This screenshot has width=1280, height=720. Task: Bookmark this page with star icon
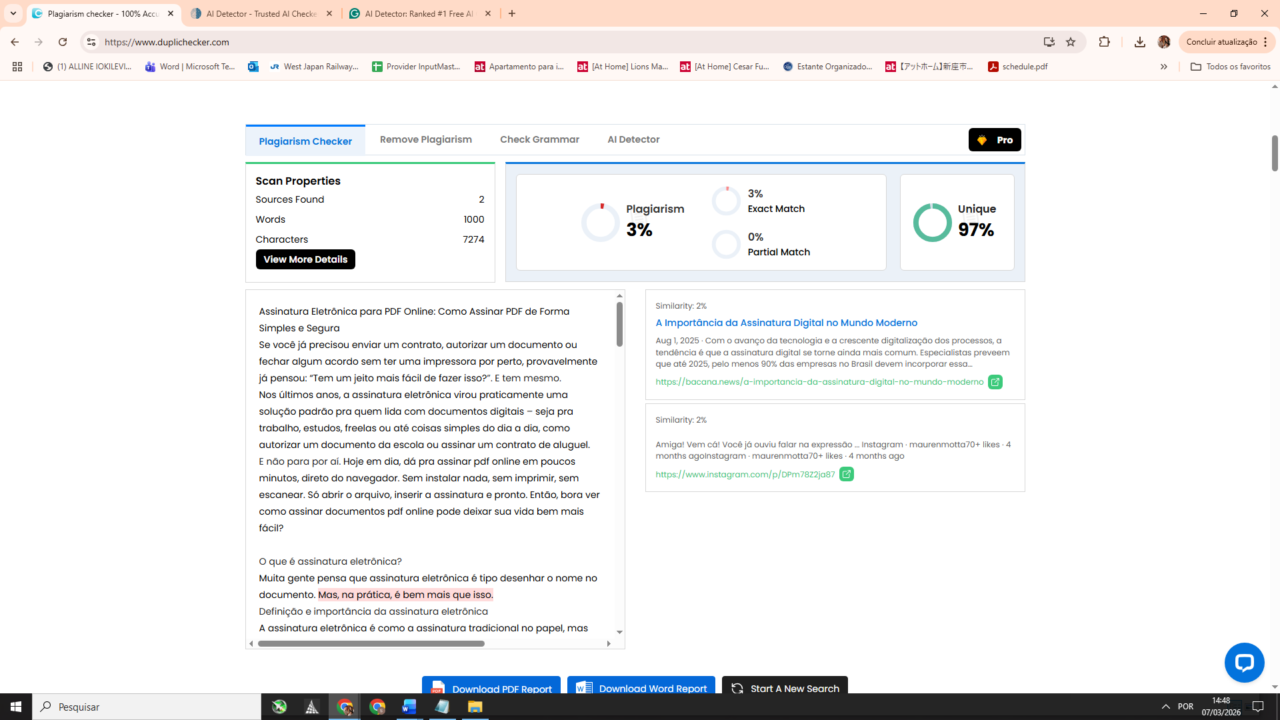(x=1071, y=42)
